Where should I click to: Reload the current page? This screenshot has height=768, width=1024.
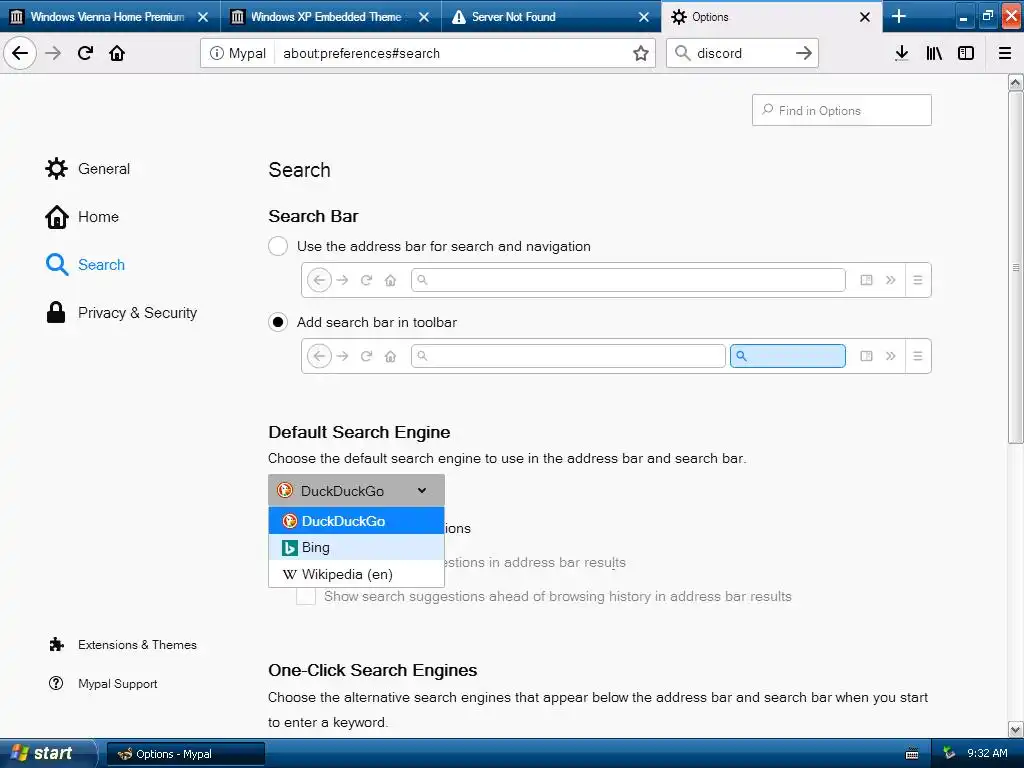pos(85,53)
